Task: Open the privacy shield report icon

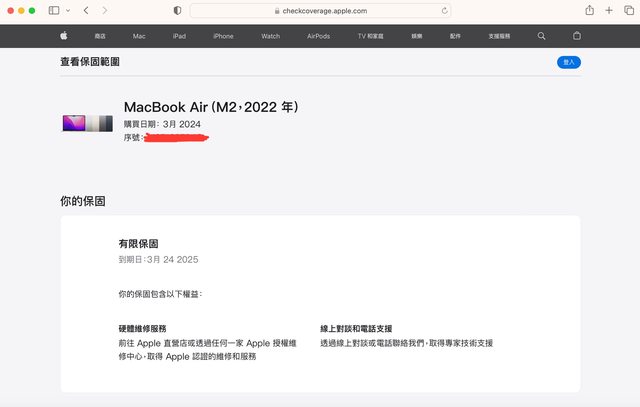Action: [177, 11]
